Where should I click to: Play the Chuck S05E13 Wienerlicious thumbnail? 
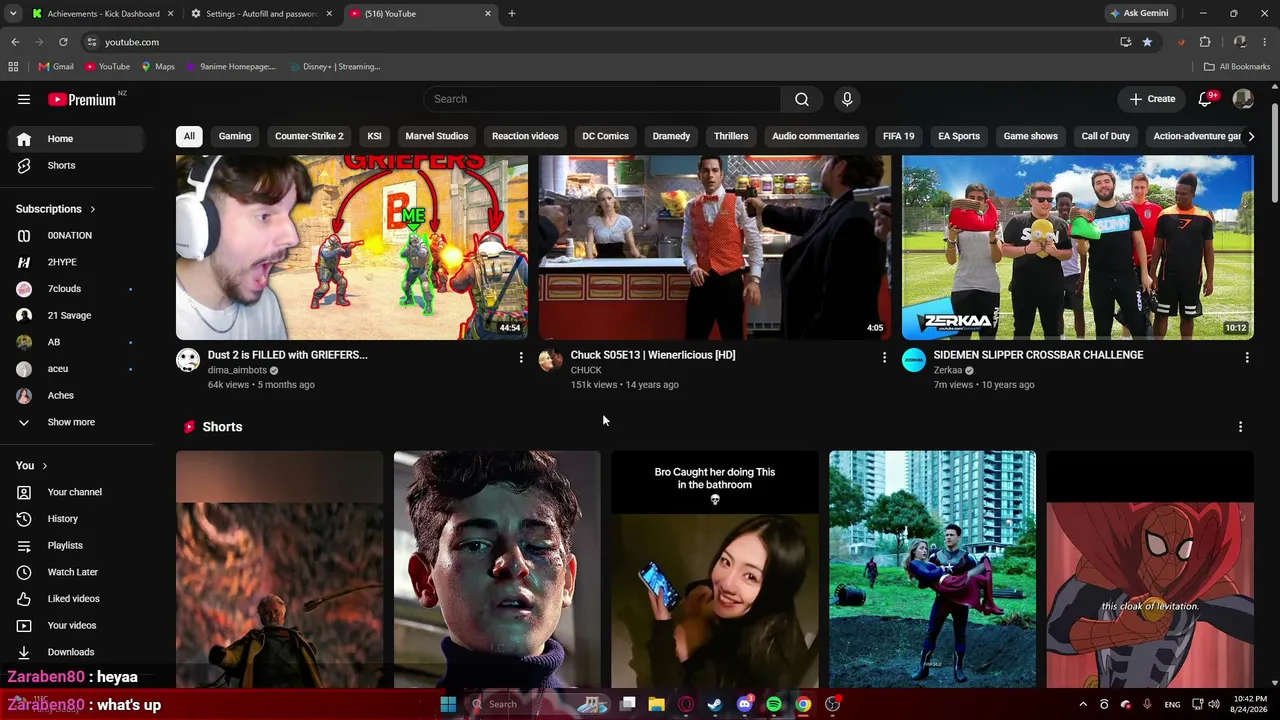coord(715,248)
